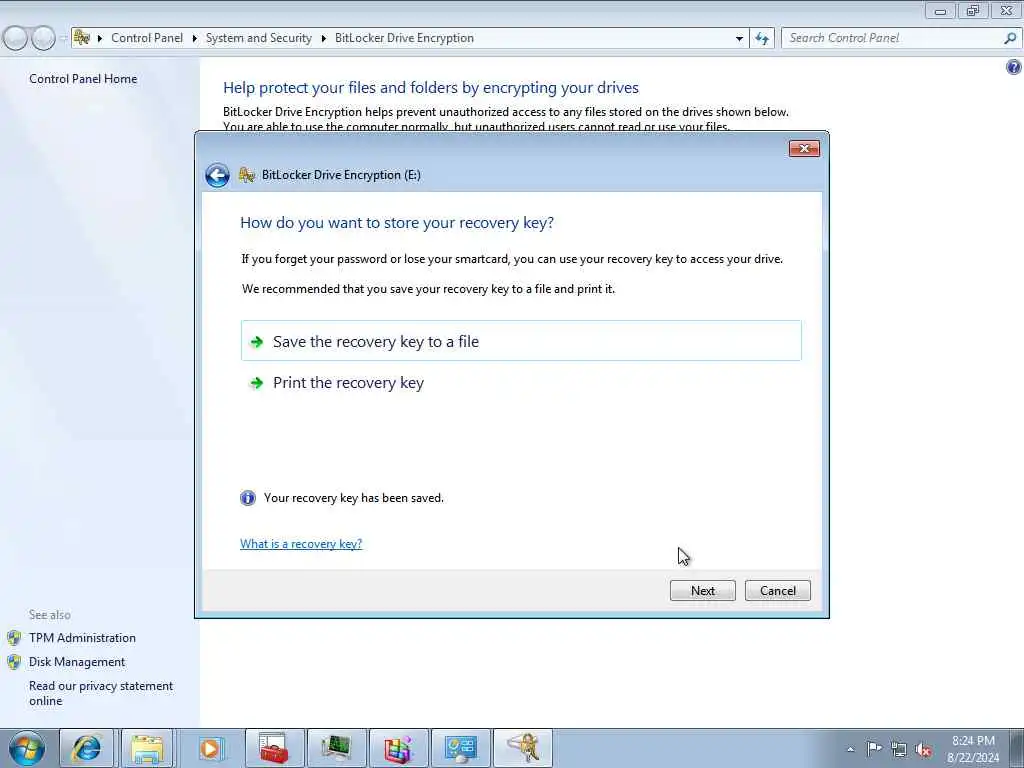Screen dimensions: 1024x768
Task: Open the Windows Start menu
Action: click(x=27, y=748)
